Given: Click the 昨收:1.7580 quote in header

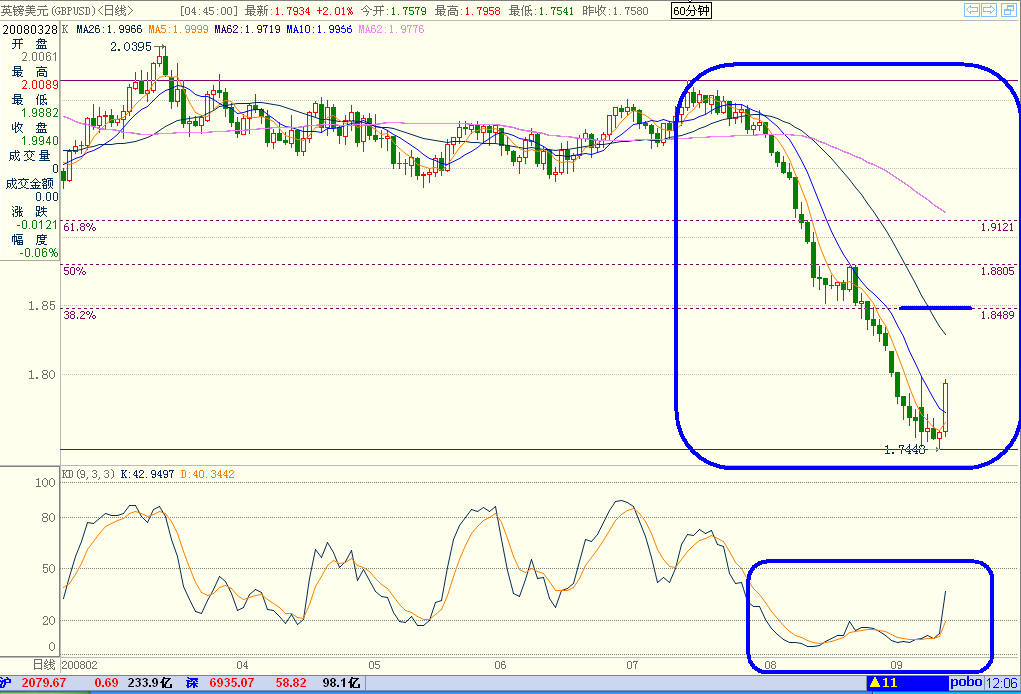Looking at the screenshot, I should (x=615, y=10).
